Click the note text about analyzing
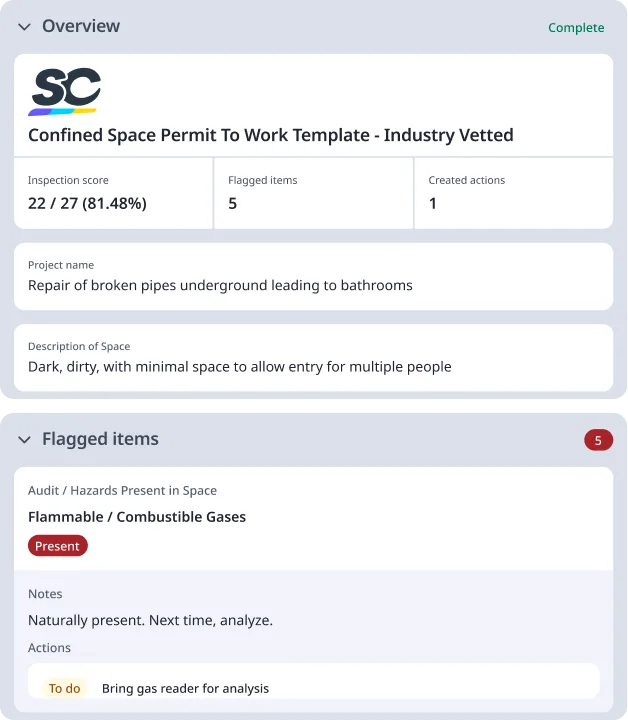This screenshot has width=628, height=720. [150, 620]
